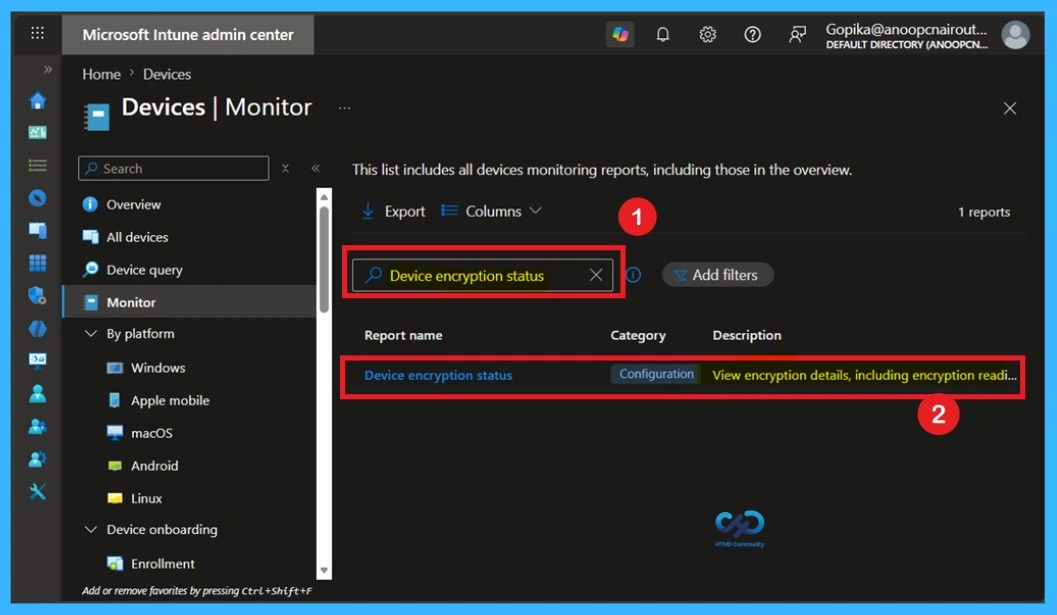The height and width of the screenshot is (615, 1057).
Task: Open the Columns dropdown
Action: [x=491, y=211]
